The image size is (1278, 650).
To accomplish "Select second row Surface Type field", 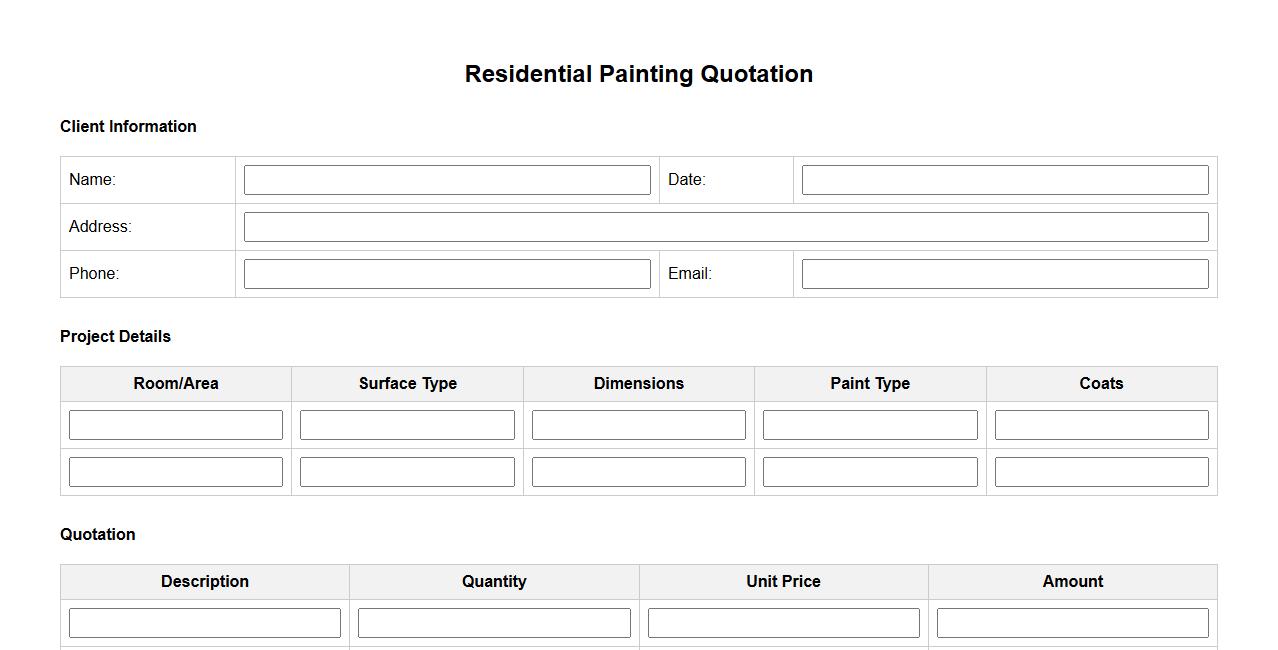I will coord(407,472).
